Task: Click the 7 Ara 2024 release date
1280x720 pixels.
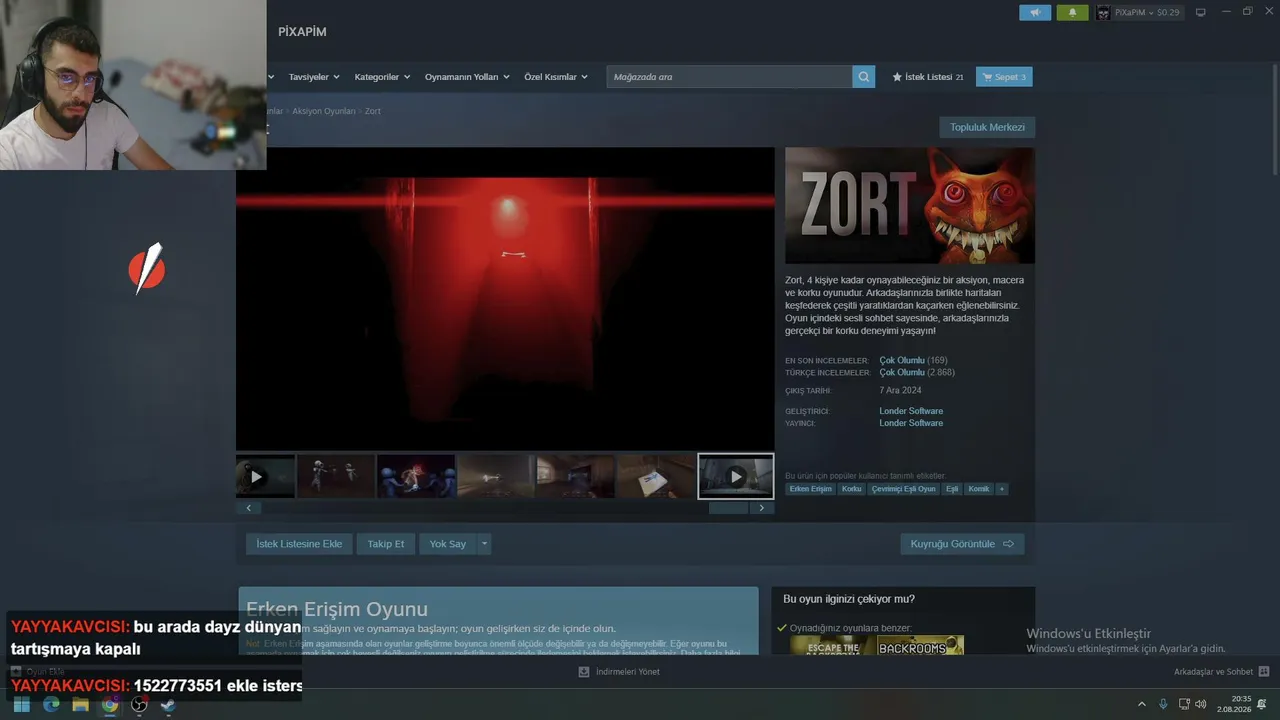Action: pos(900,390)
